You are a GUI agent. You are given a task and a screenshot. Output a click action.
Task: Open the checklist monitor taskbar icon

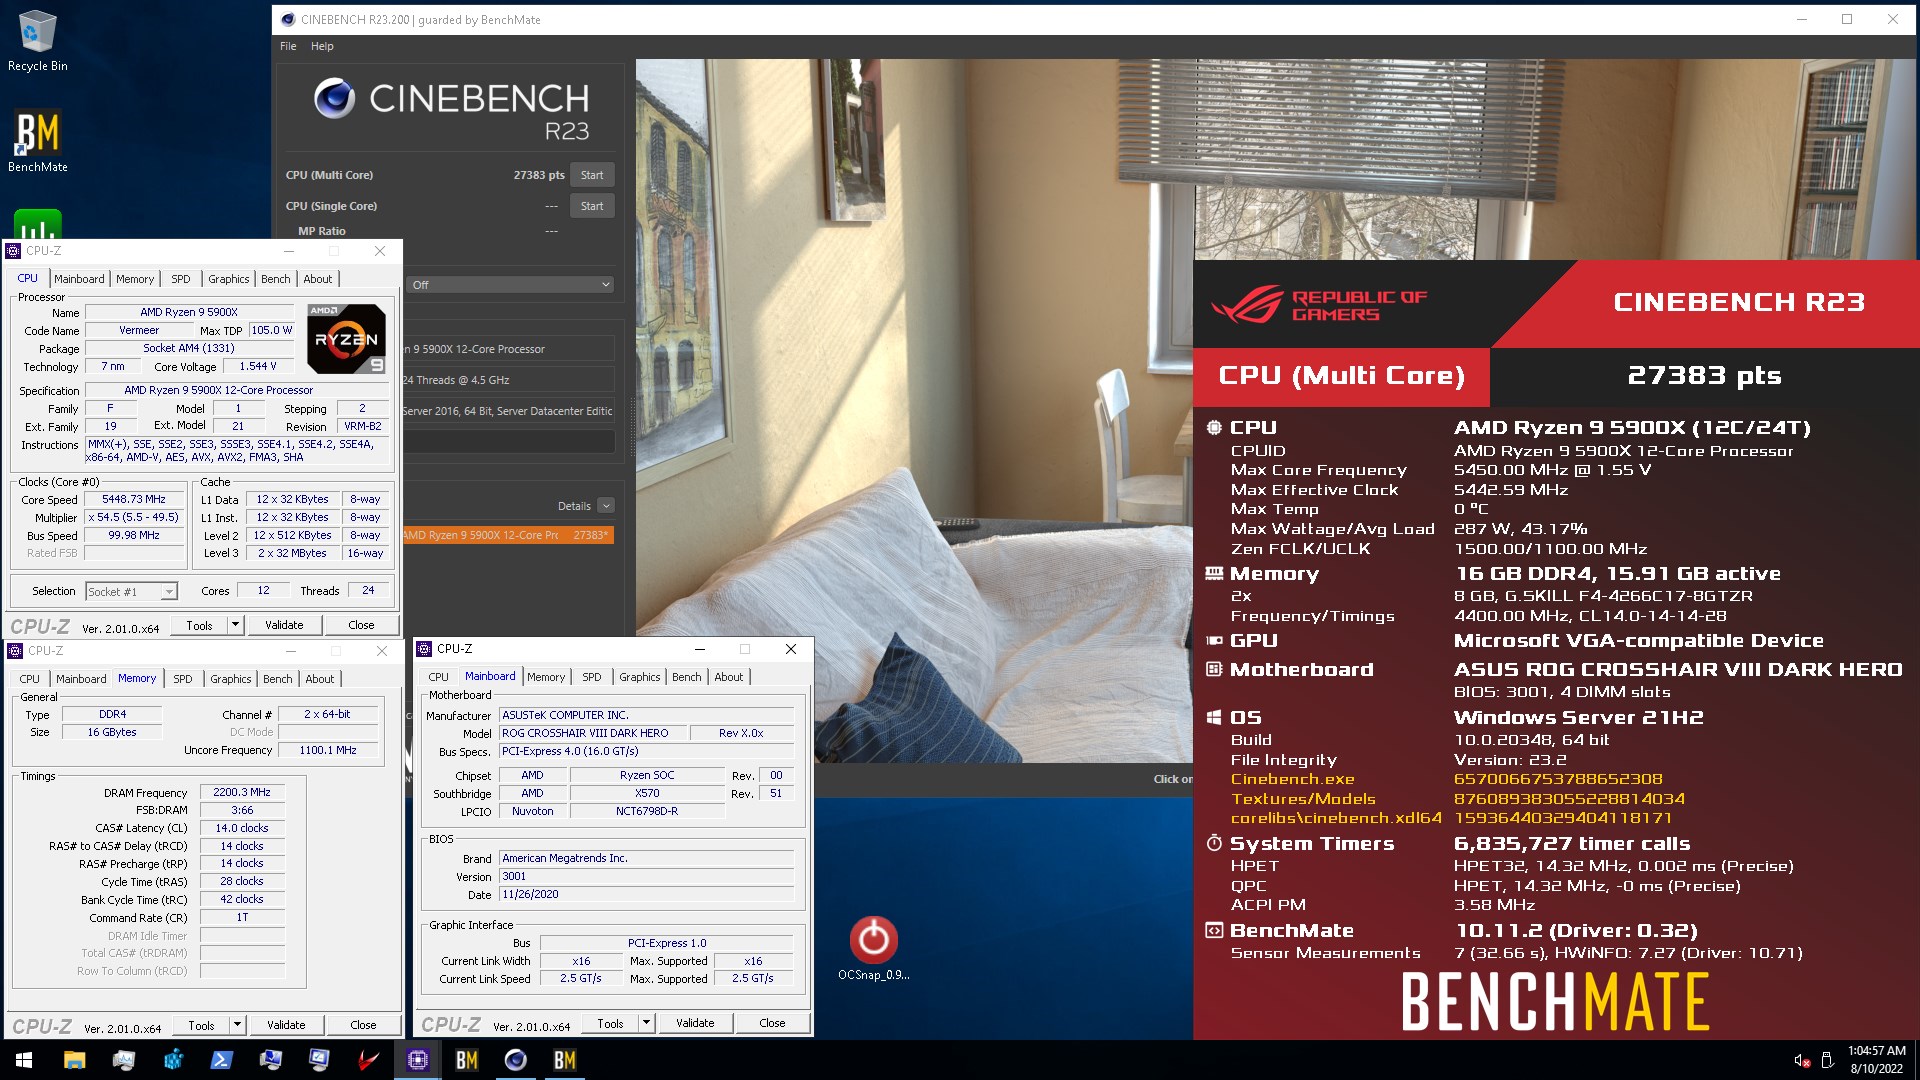pyautogui.click(x=319, y=1060)
